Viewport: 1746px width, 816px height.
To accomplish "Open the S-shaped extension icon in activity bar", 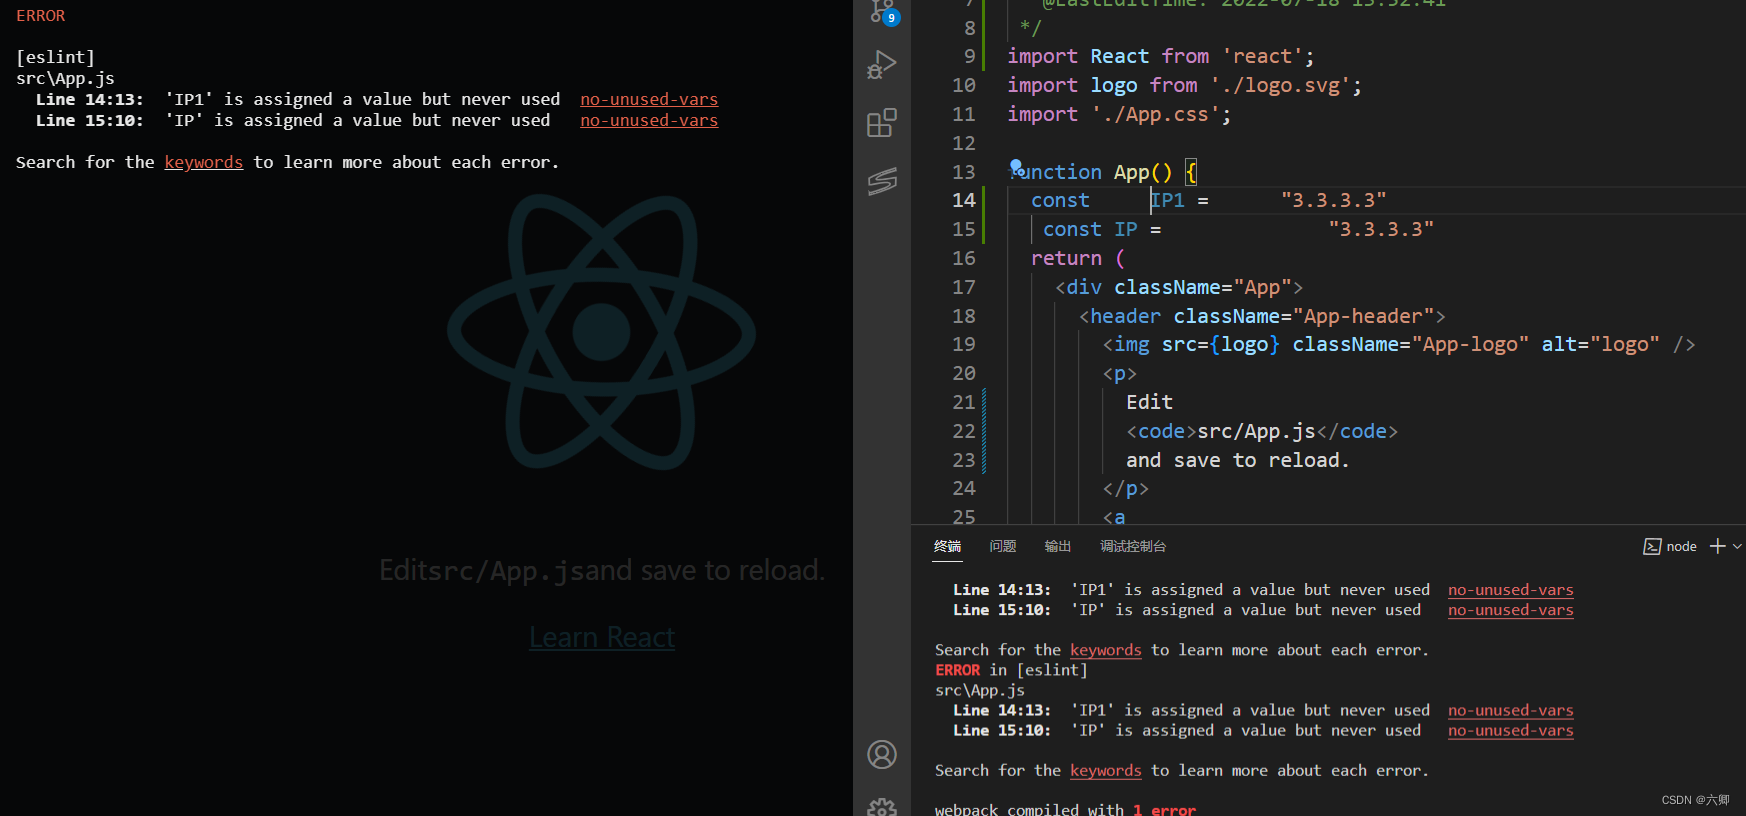I will (x=882, y=181).
